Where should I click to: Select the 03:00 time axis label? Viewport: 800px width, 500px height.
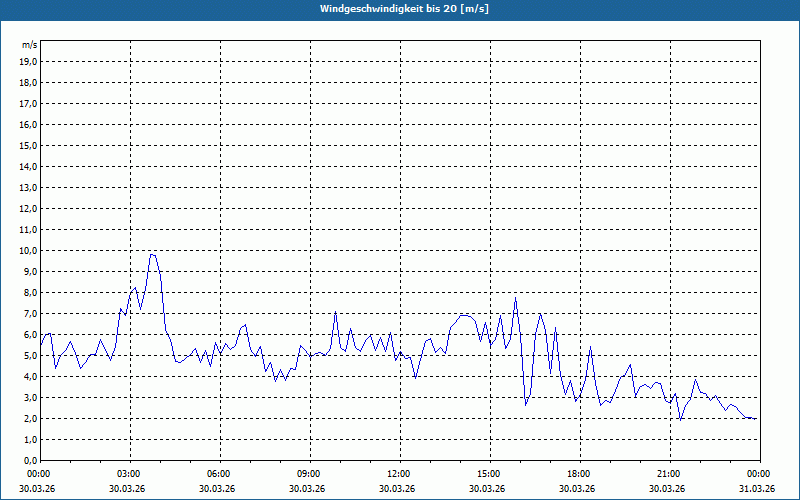pyautogui.click(x=130, y=474)
